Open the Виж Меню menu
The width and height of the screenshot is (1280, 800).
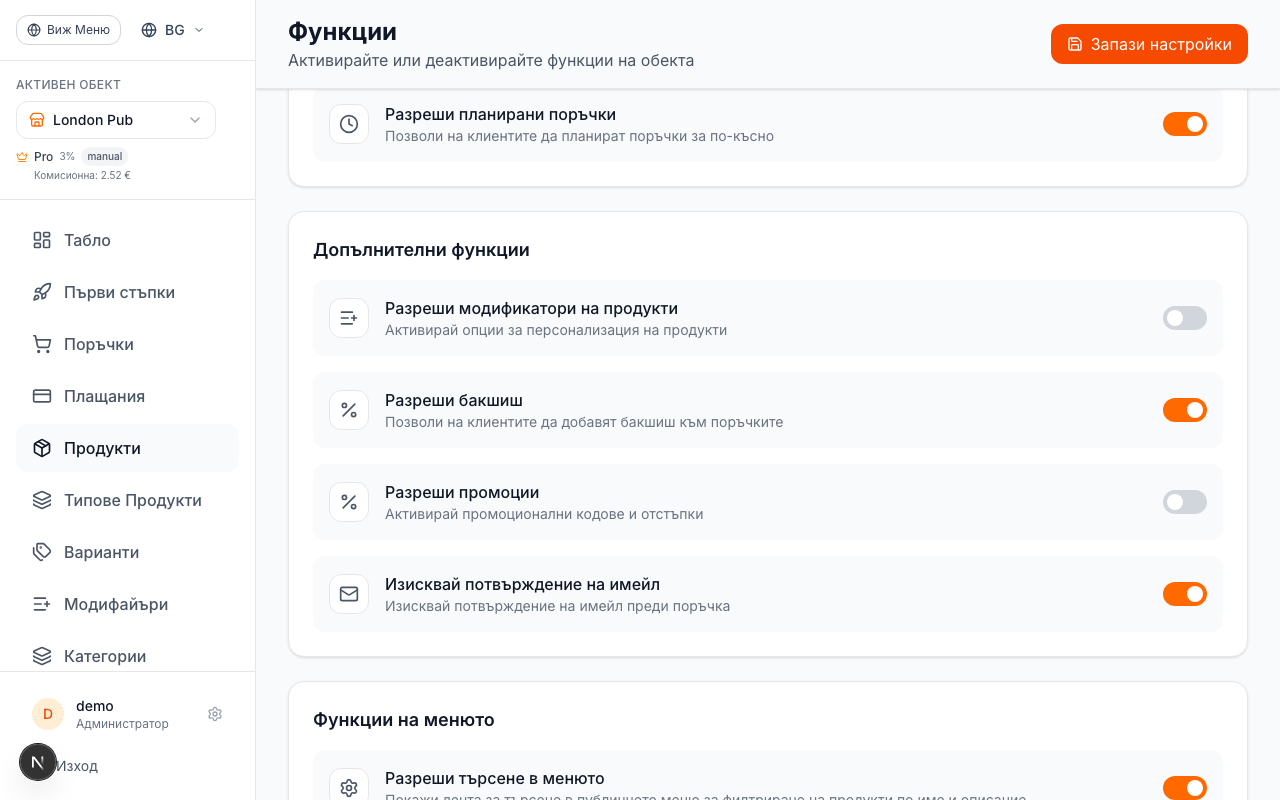click(68, 30)
